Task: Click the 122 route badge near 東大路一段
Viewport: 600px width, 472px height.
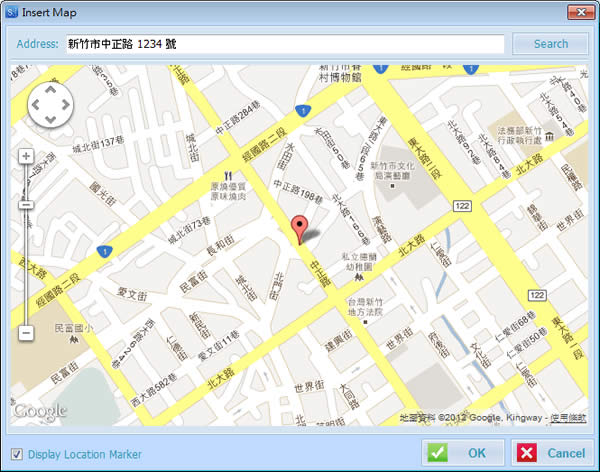Action: pos(537,295)
